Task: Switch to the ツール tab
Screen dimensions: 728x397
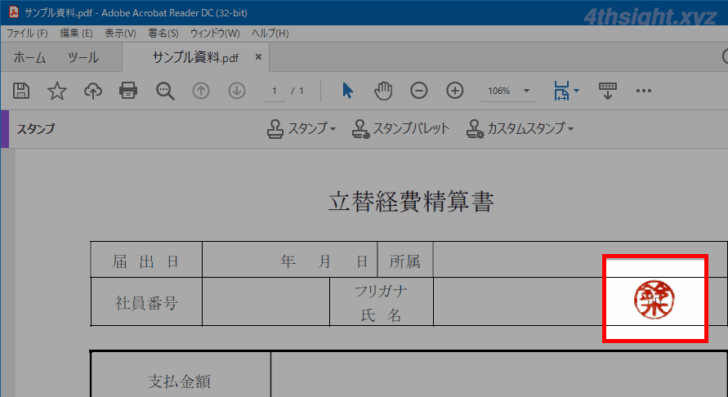Action: [x=83, y=58]
